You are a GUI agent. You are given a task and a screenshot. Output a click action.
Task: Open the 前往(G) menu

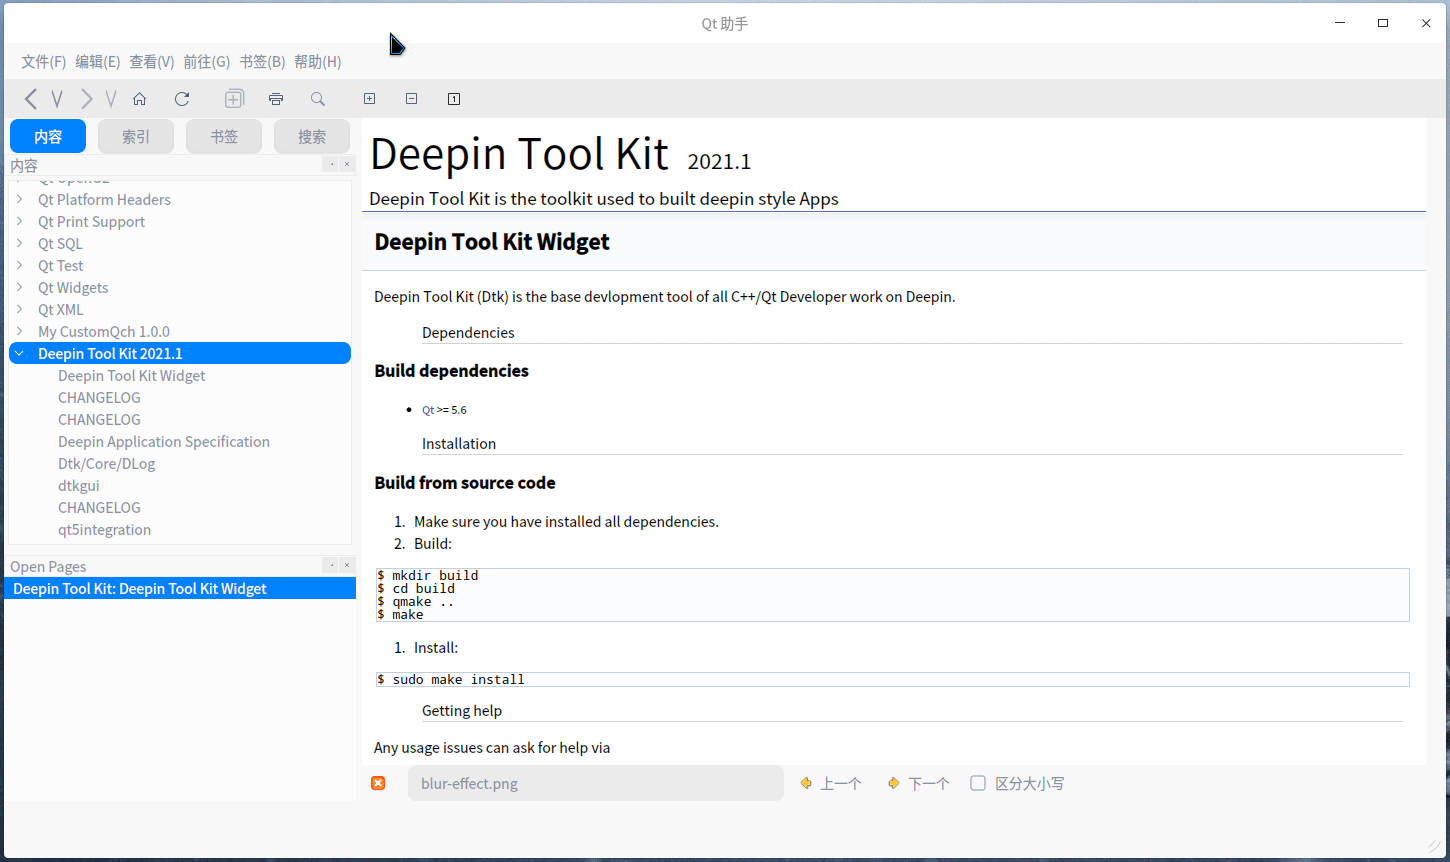(206, 62)
